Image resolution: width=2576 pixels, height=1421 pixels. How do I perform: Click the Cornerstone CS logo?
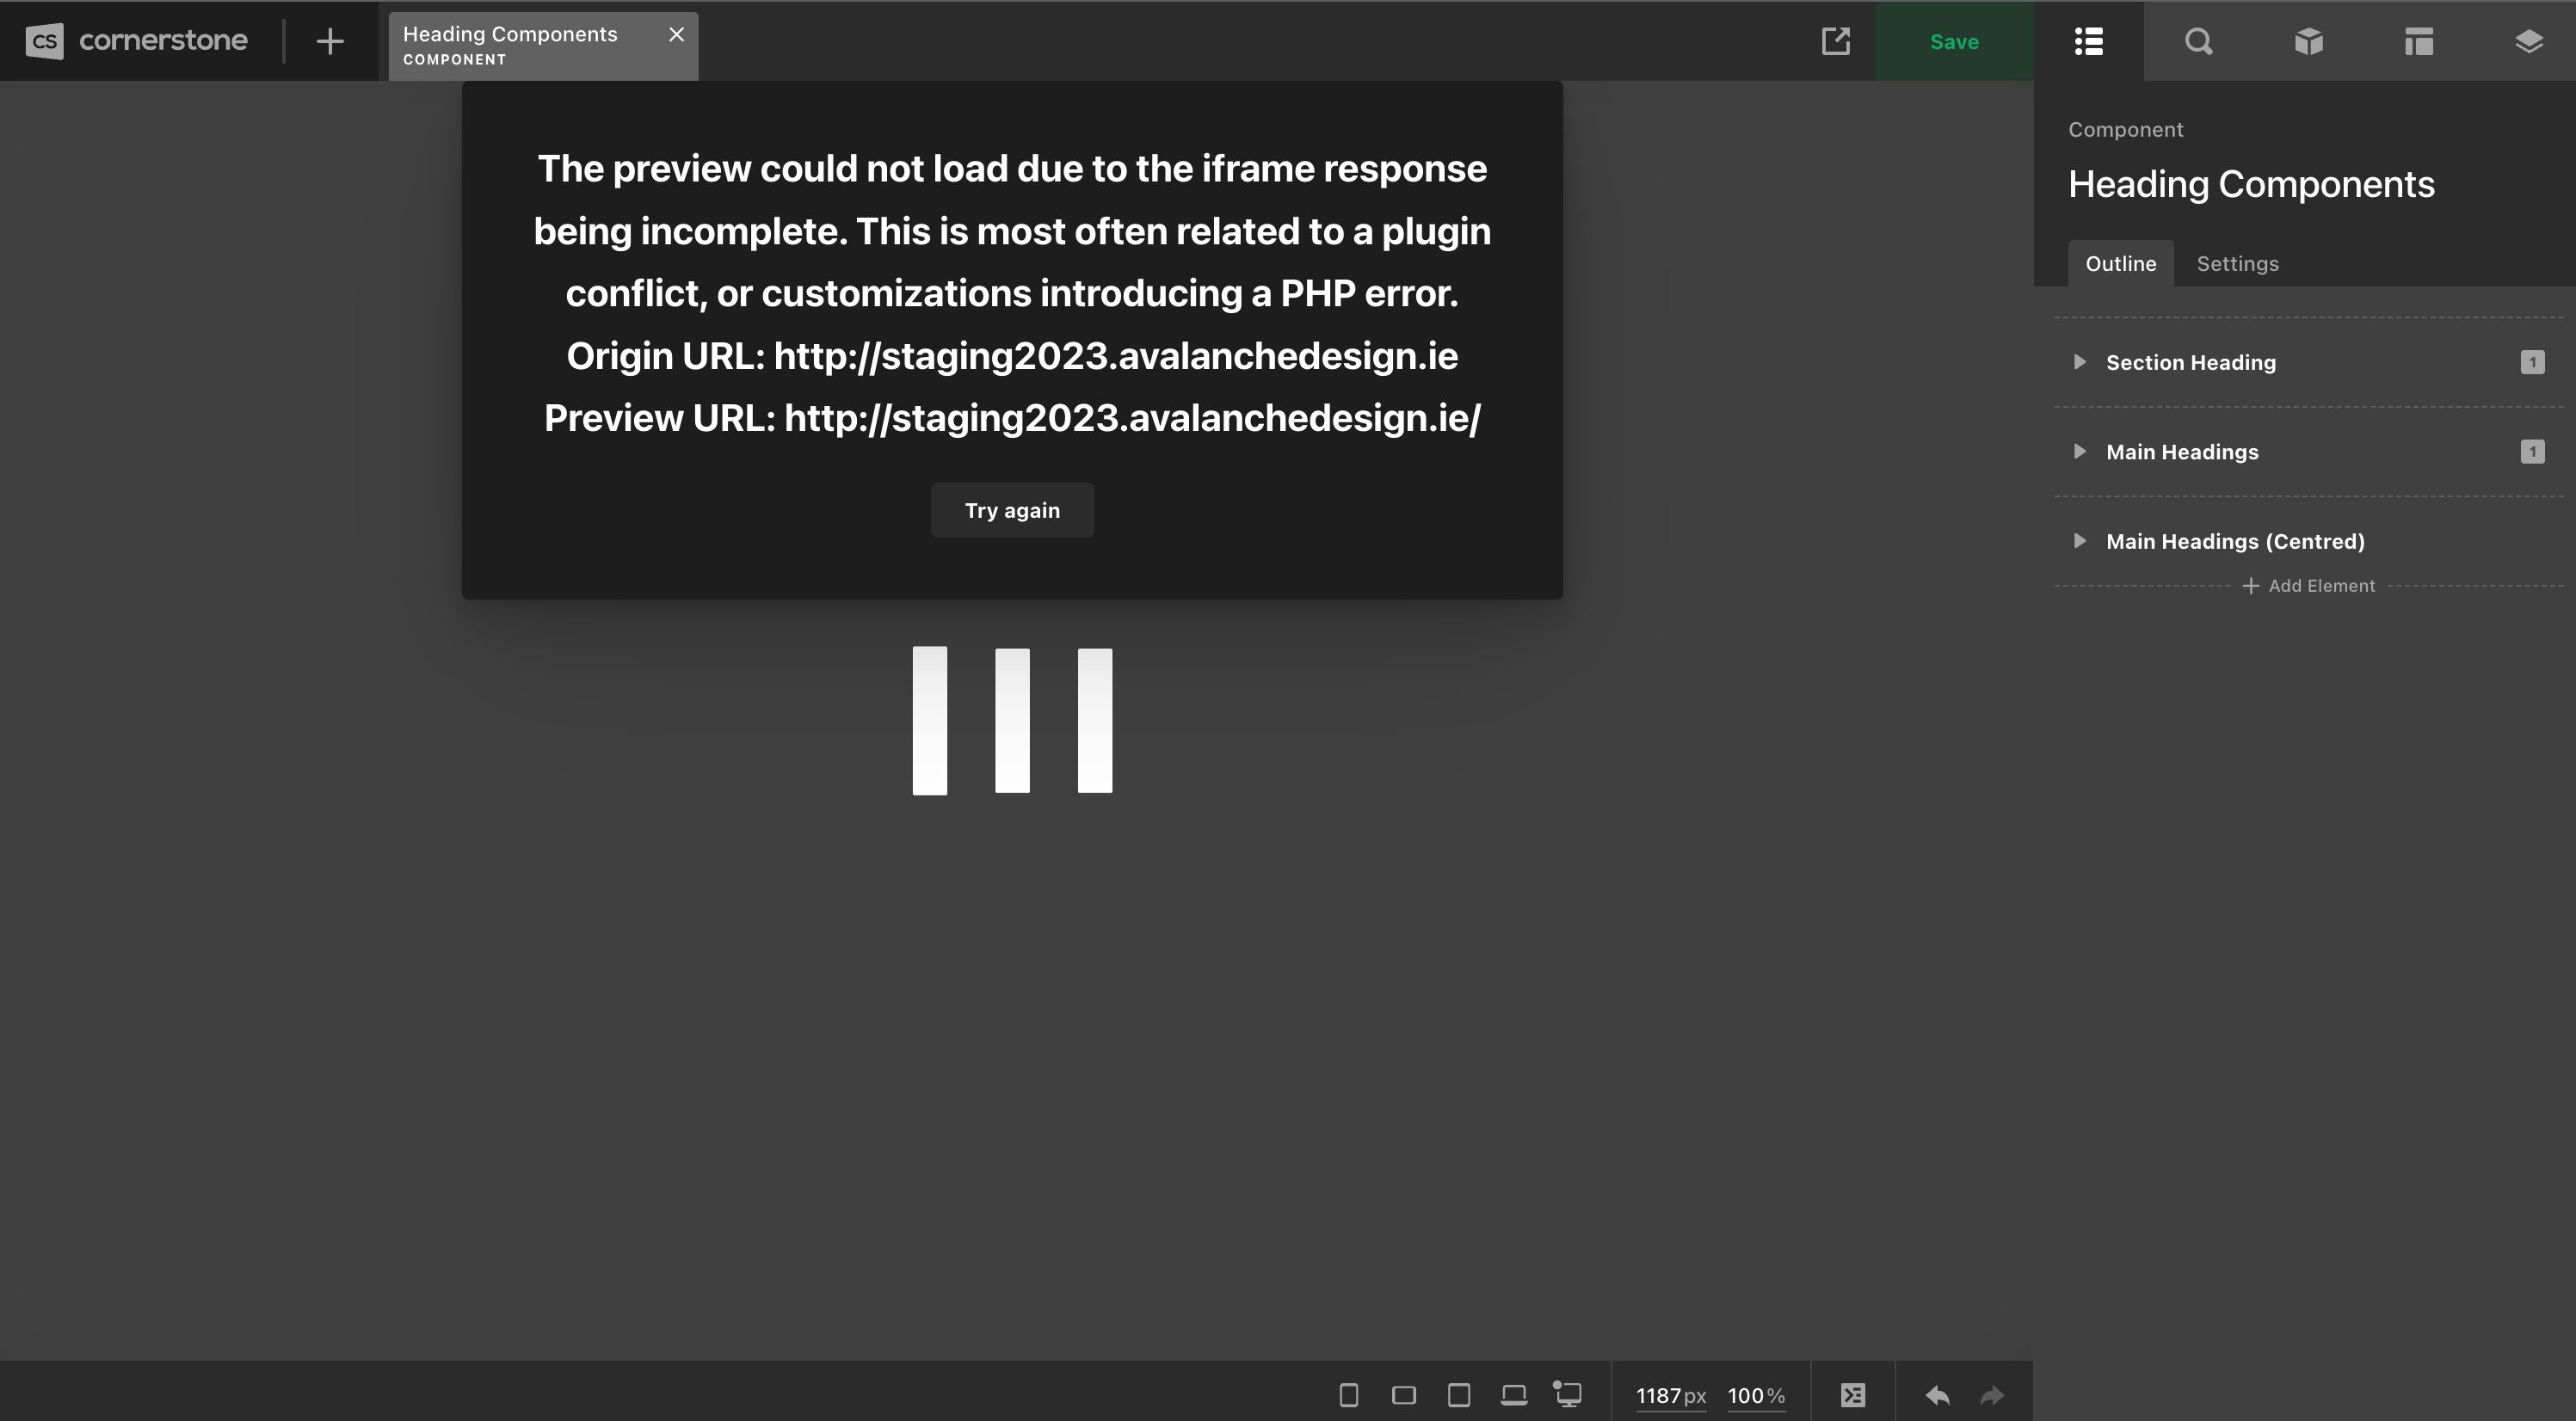click(44, 41)
